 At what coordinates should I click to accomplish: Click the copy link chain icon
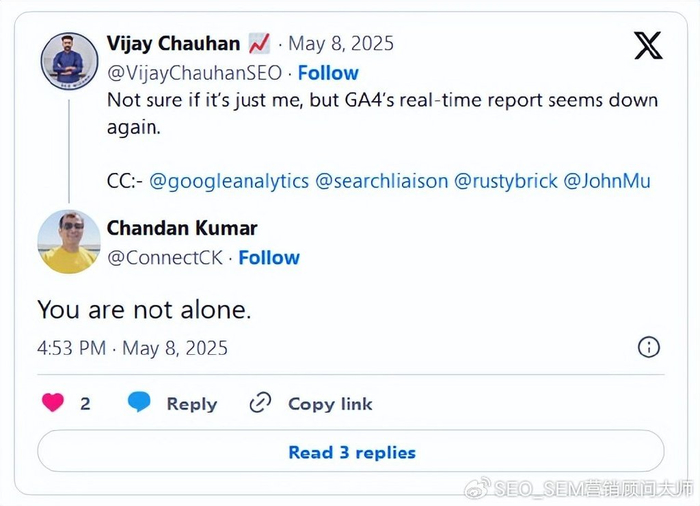click(x=260, y=403)
